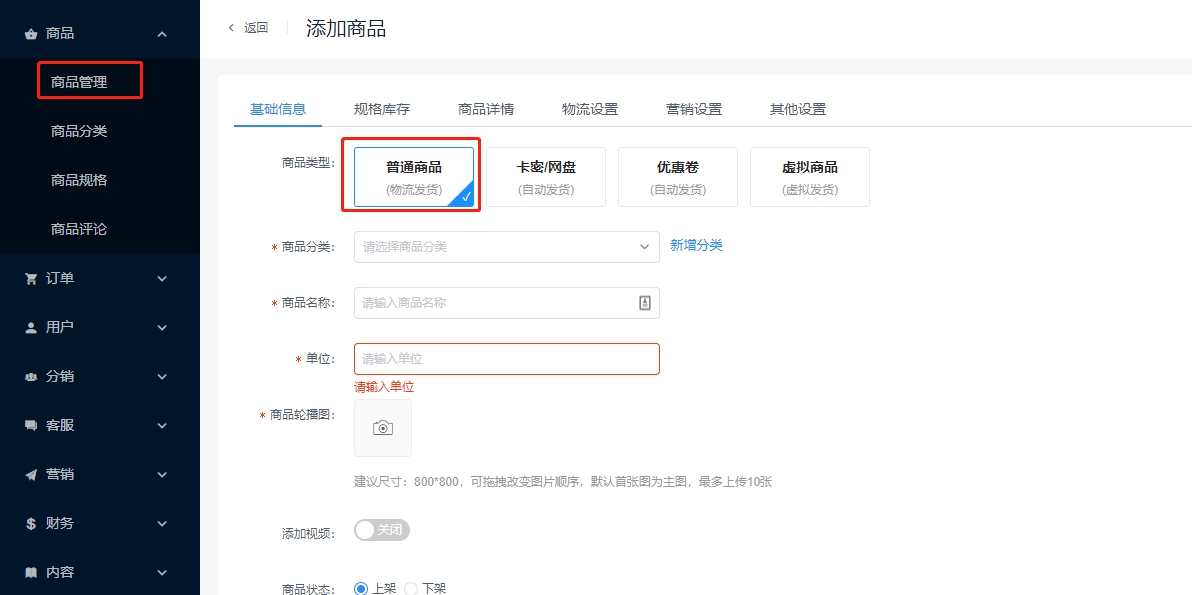Click the dollar icon beside 财务
The width and height of the screenshot is (1192, 595).
(x=31, y=523)
